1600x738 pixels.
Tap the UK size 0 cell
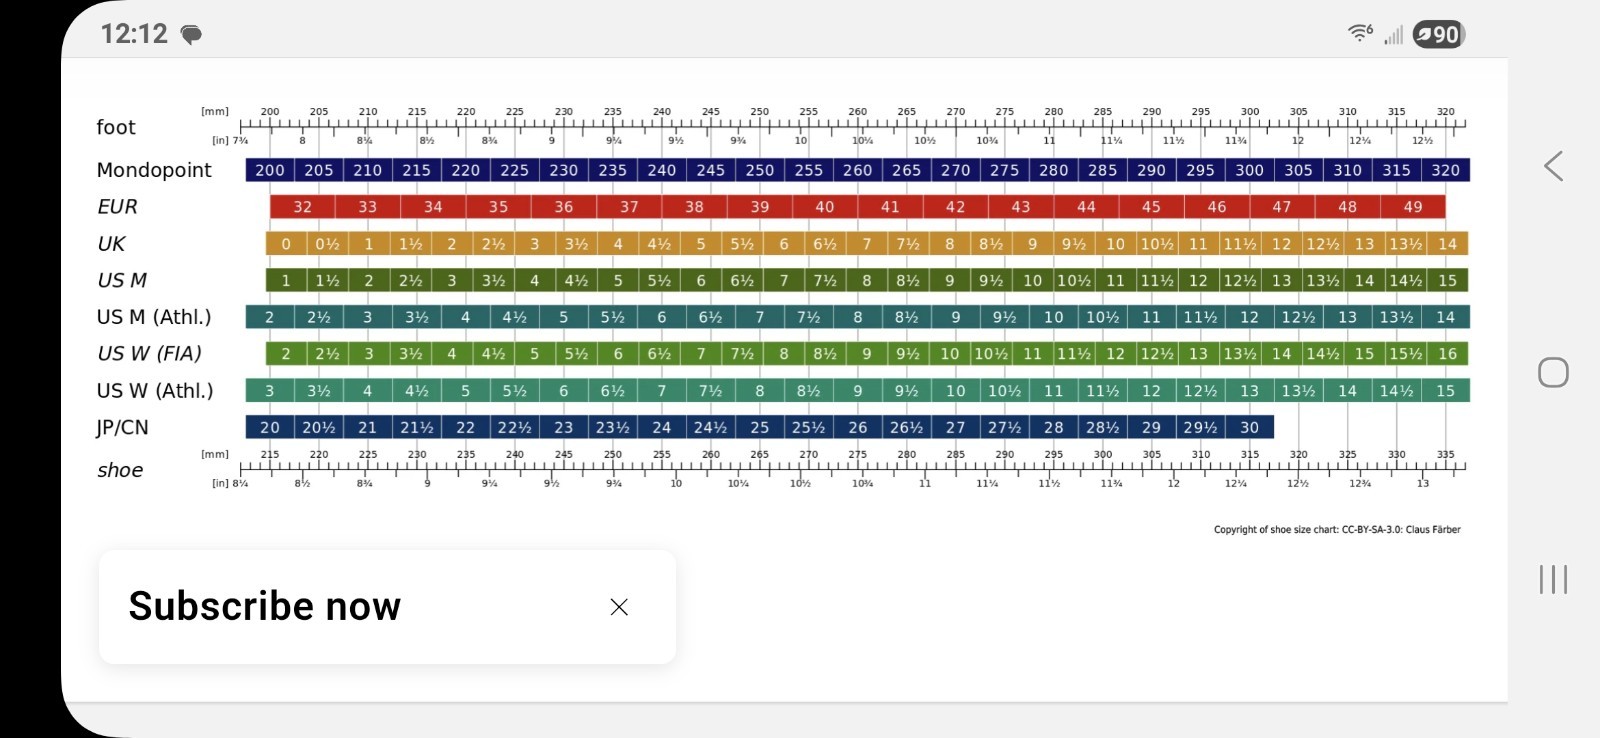[286, 244]
